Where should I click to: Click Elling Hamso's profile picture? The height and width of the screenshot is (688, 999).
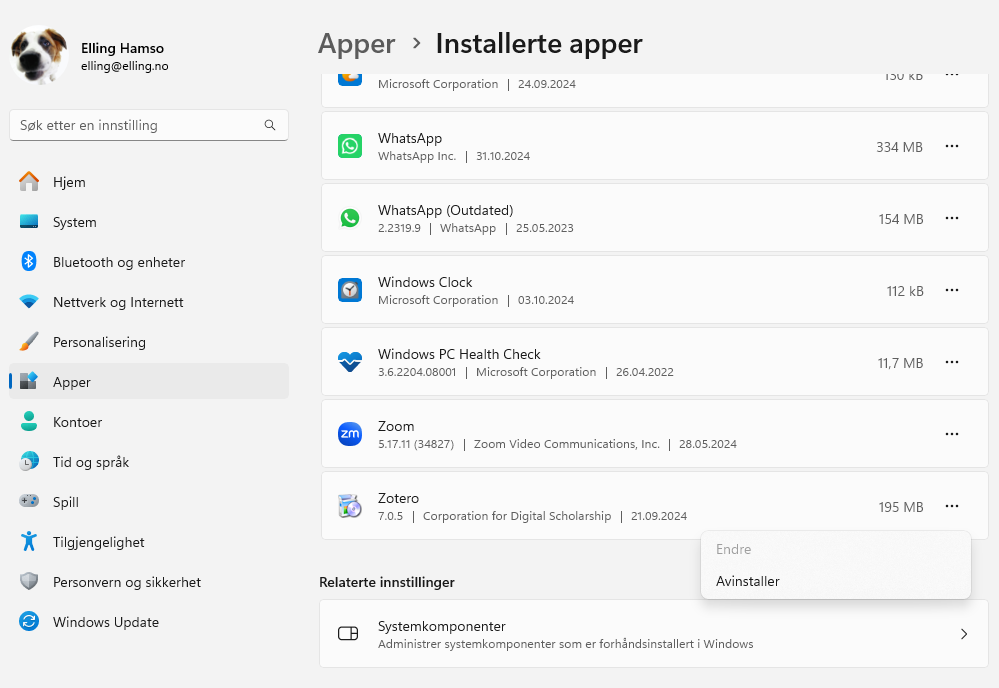[40, 55]
